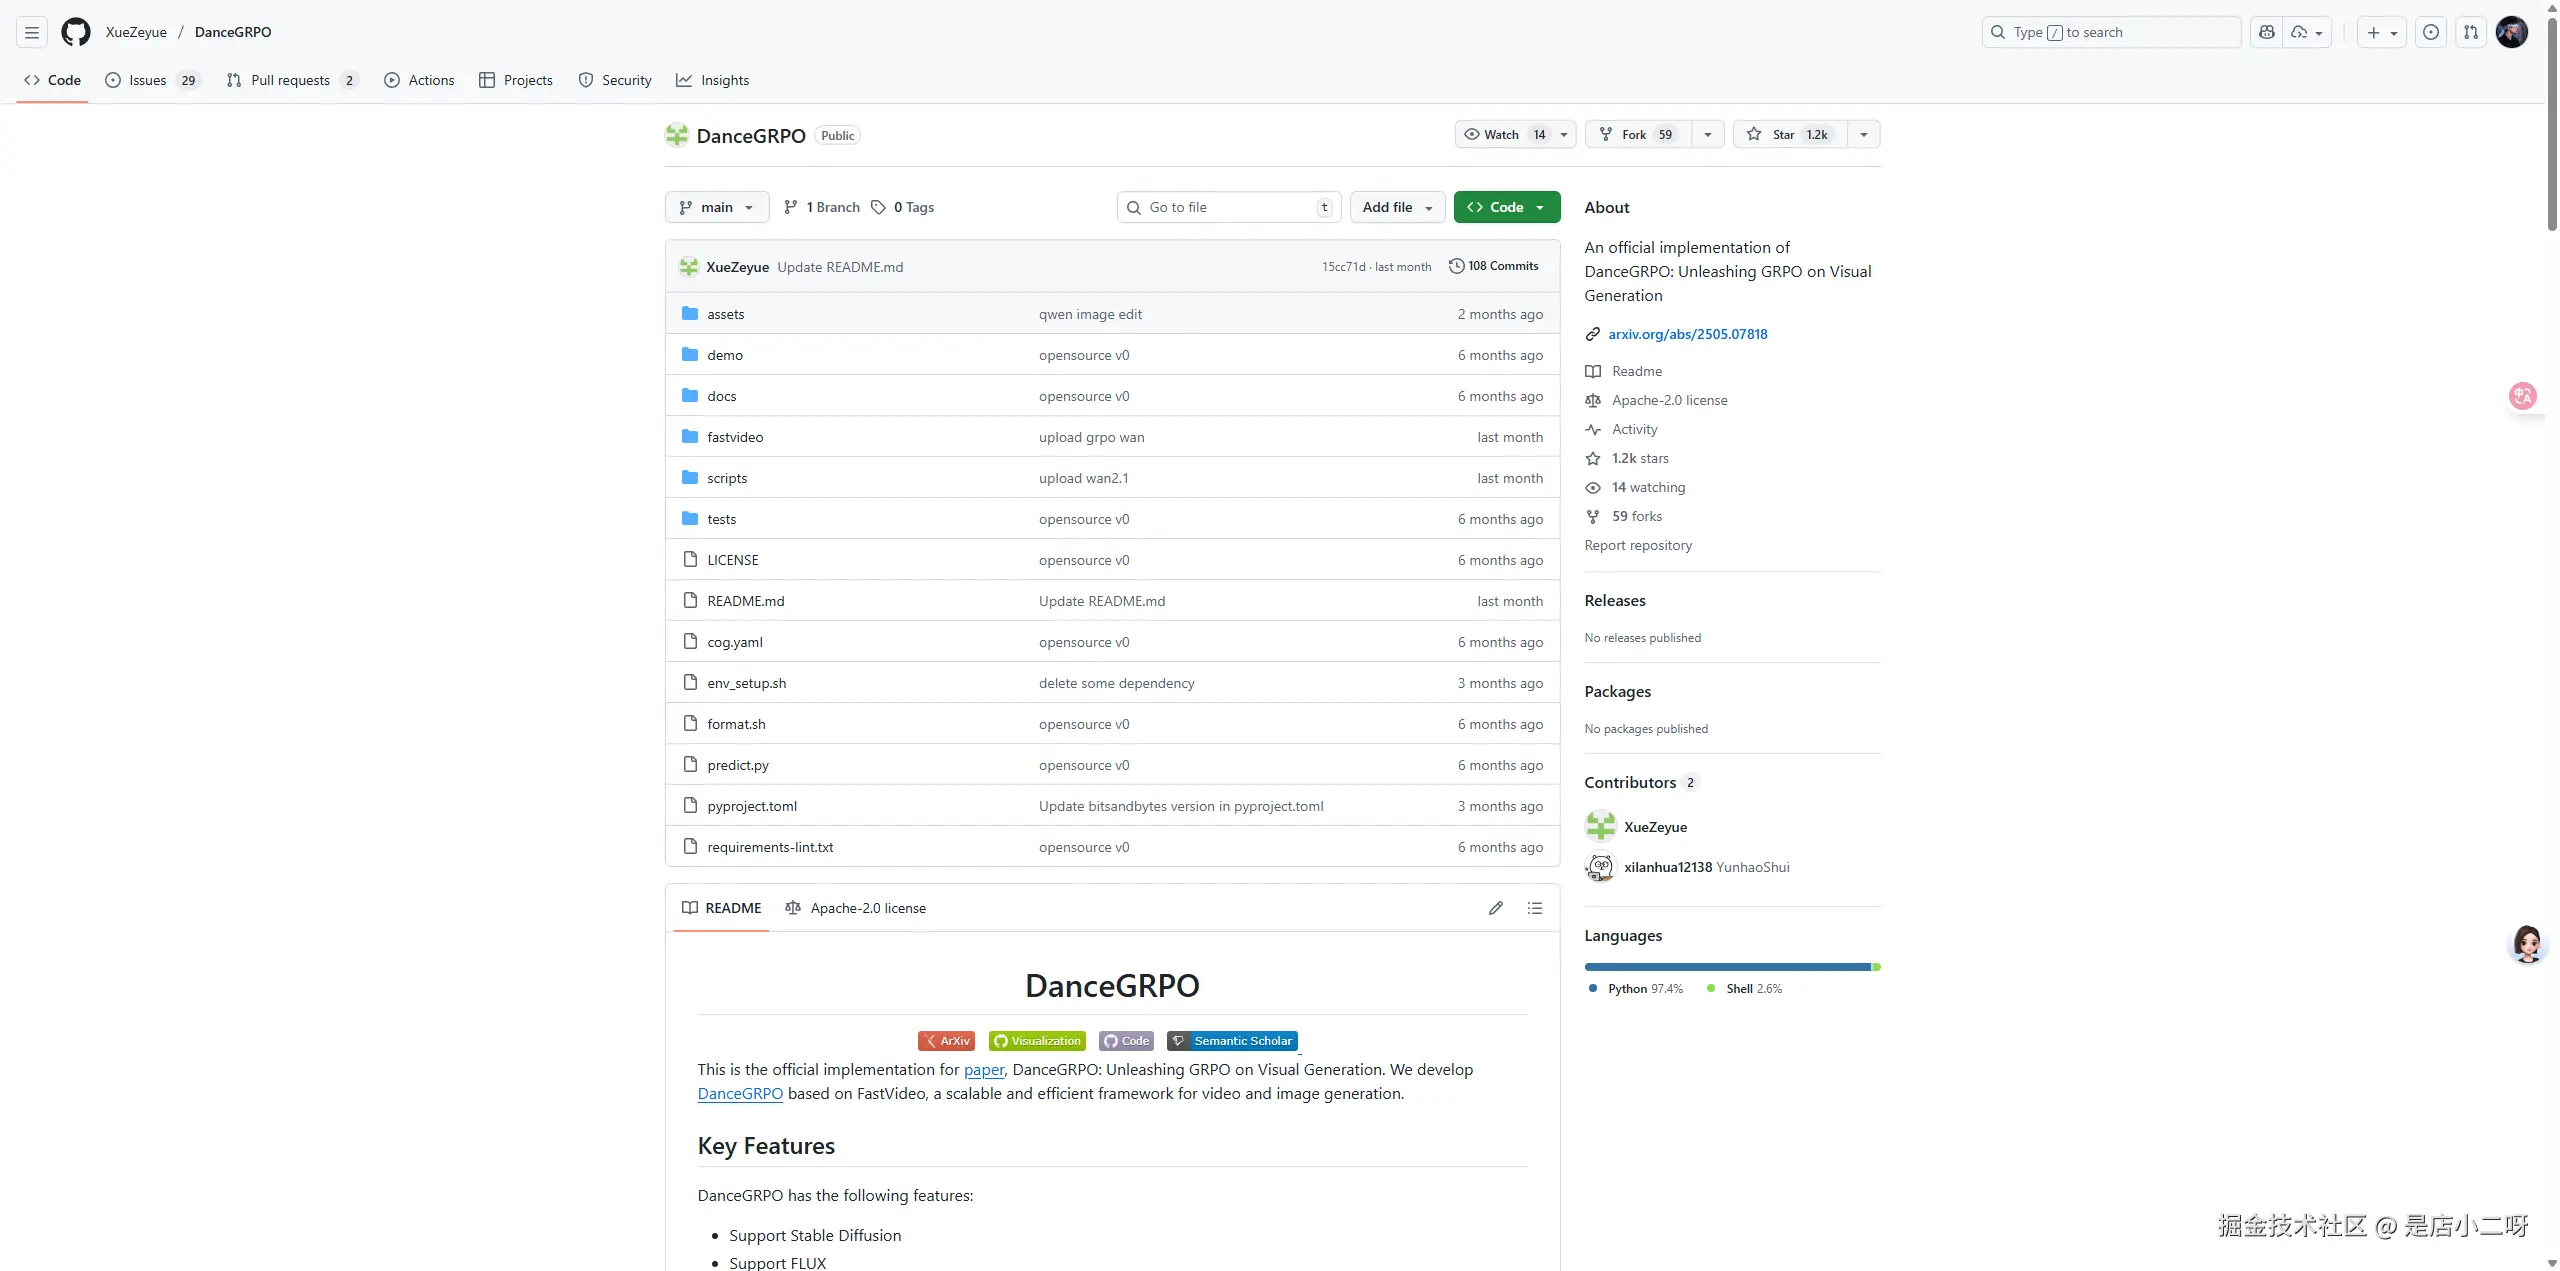Open the star lists dropdown arrow
The height and width of the screenshot is (1271, 2560).
pyautogui.click(x=1864, y=135)
